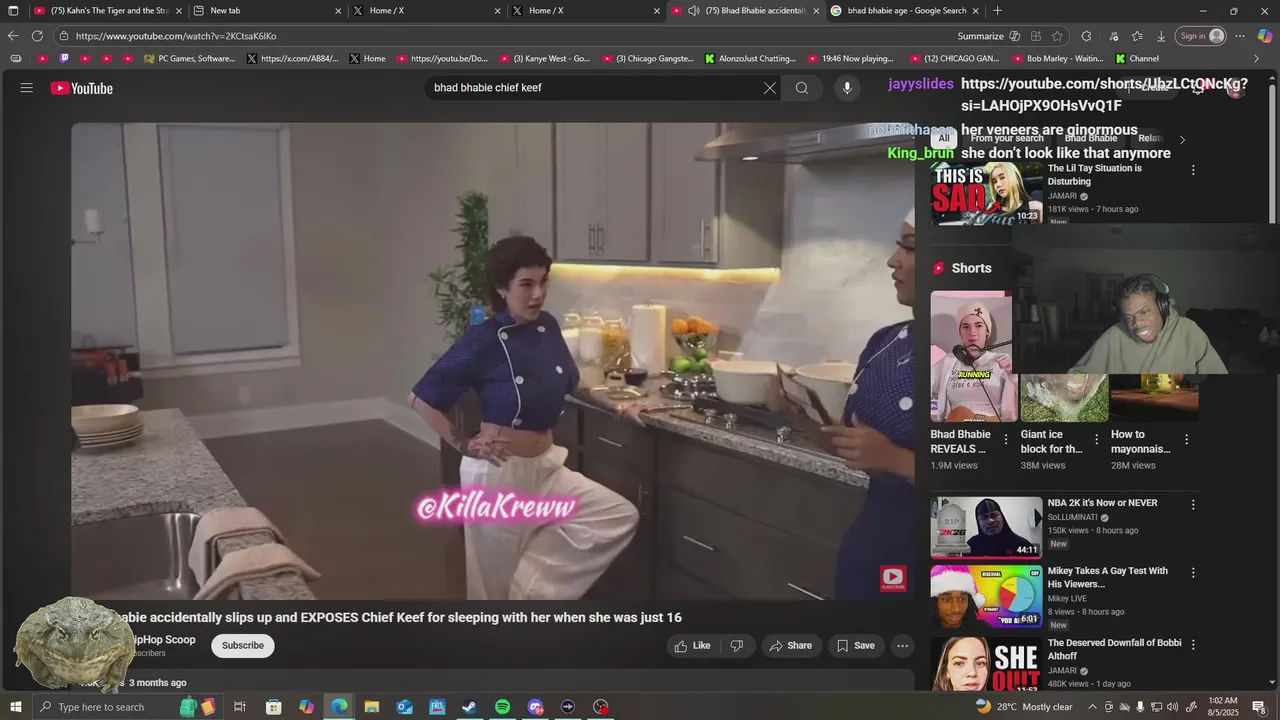Expand the bookmarks bar overflow chevron
The width and height of the screenshot is (1280, 720).
(1257, 59)
